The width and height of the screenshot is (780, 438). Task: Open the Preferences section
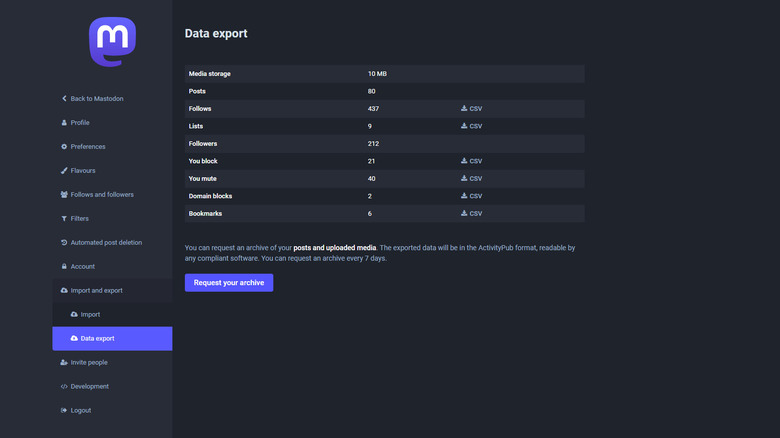[x=112, y=146]
